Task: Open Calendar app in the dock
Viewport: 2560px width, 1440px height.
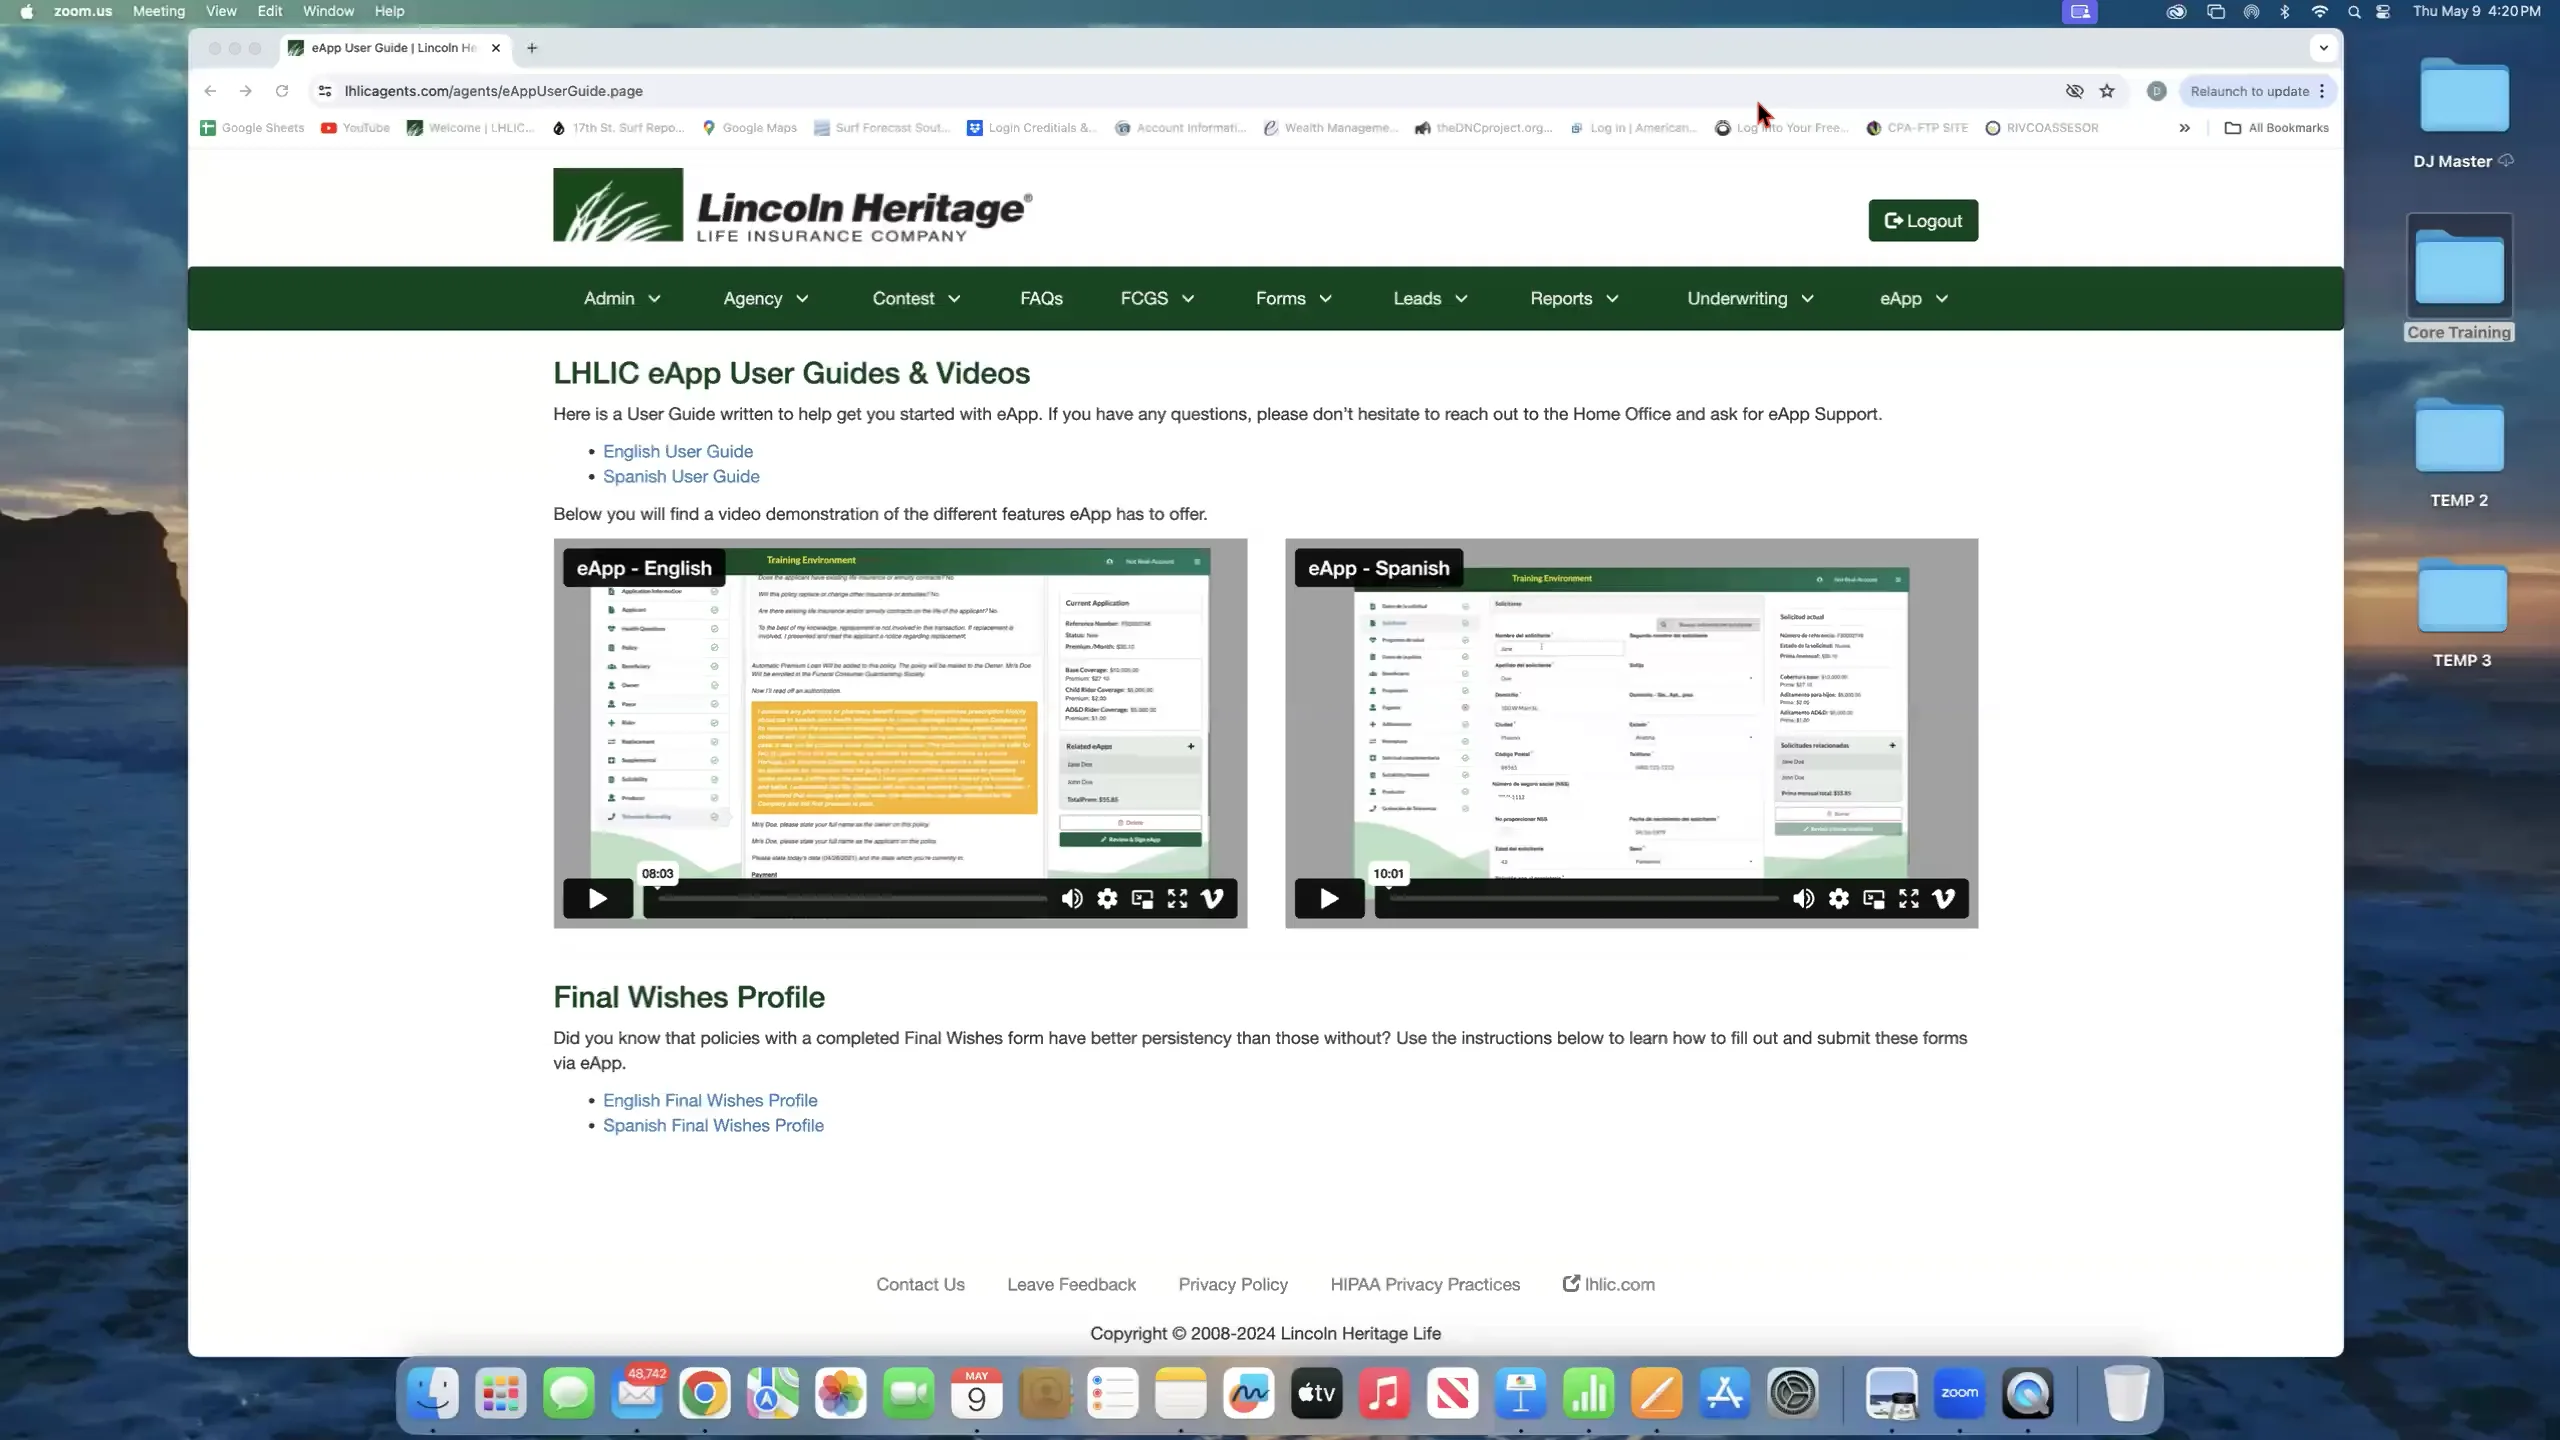Action: click(x=977, y=1393)
